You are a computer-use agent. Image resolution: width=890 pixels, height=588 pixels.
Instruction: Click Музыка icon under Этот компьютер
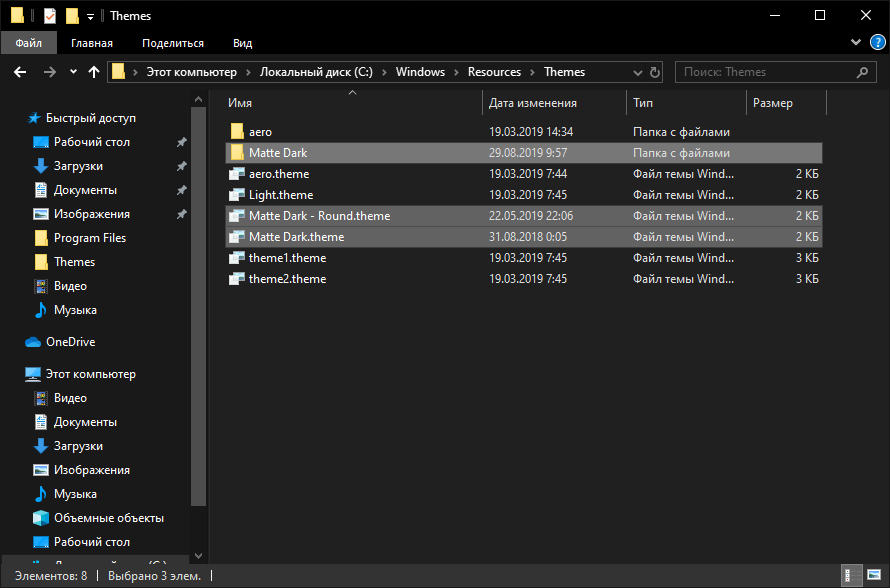[41, 494]
